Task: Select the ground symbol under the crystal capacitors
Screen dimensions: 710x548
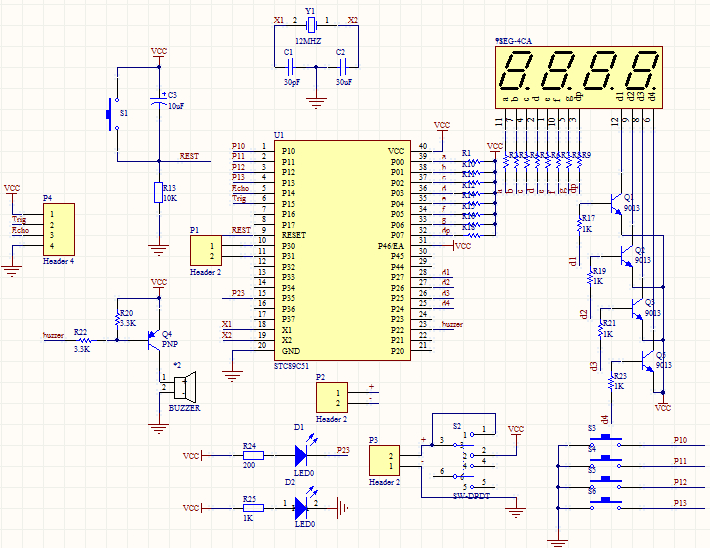Action: pos(316,103)
